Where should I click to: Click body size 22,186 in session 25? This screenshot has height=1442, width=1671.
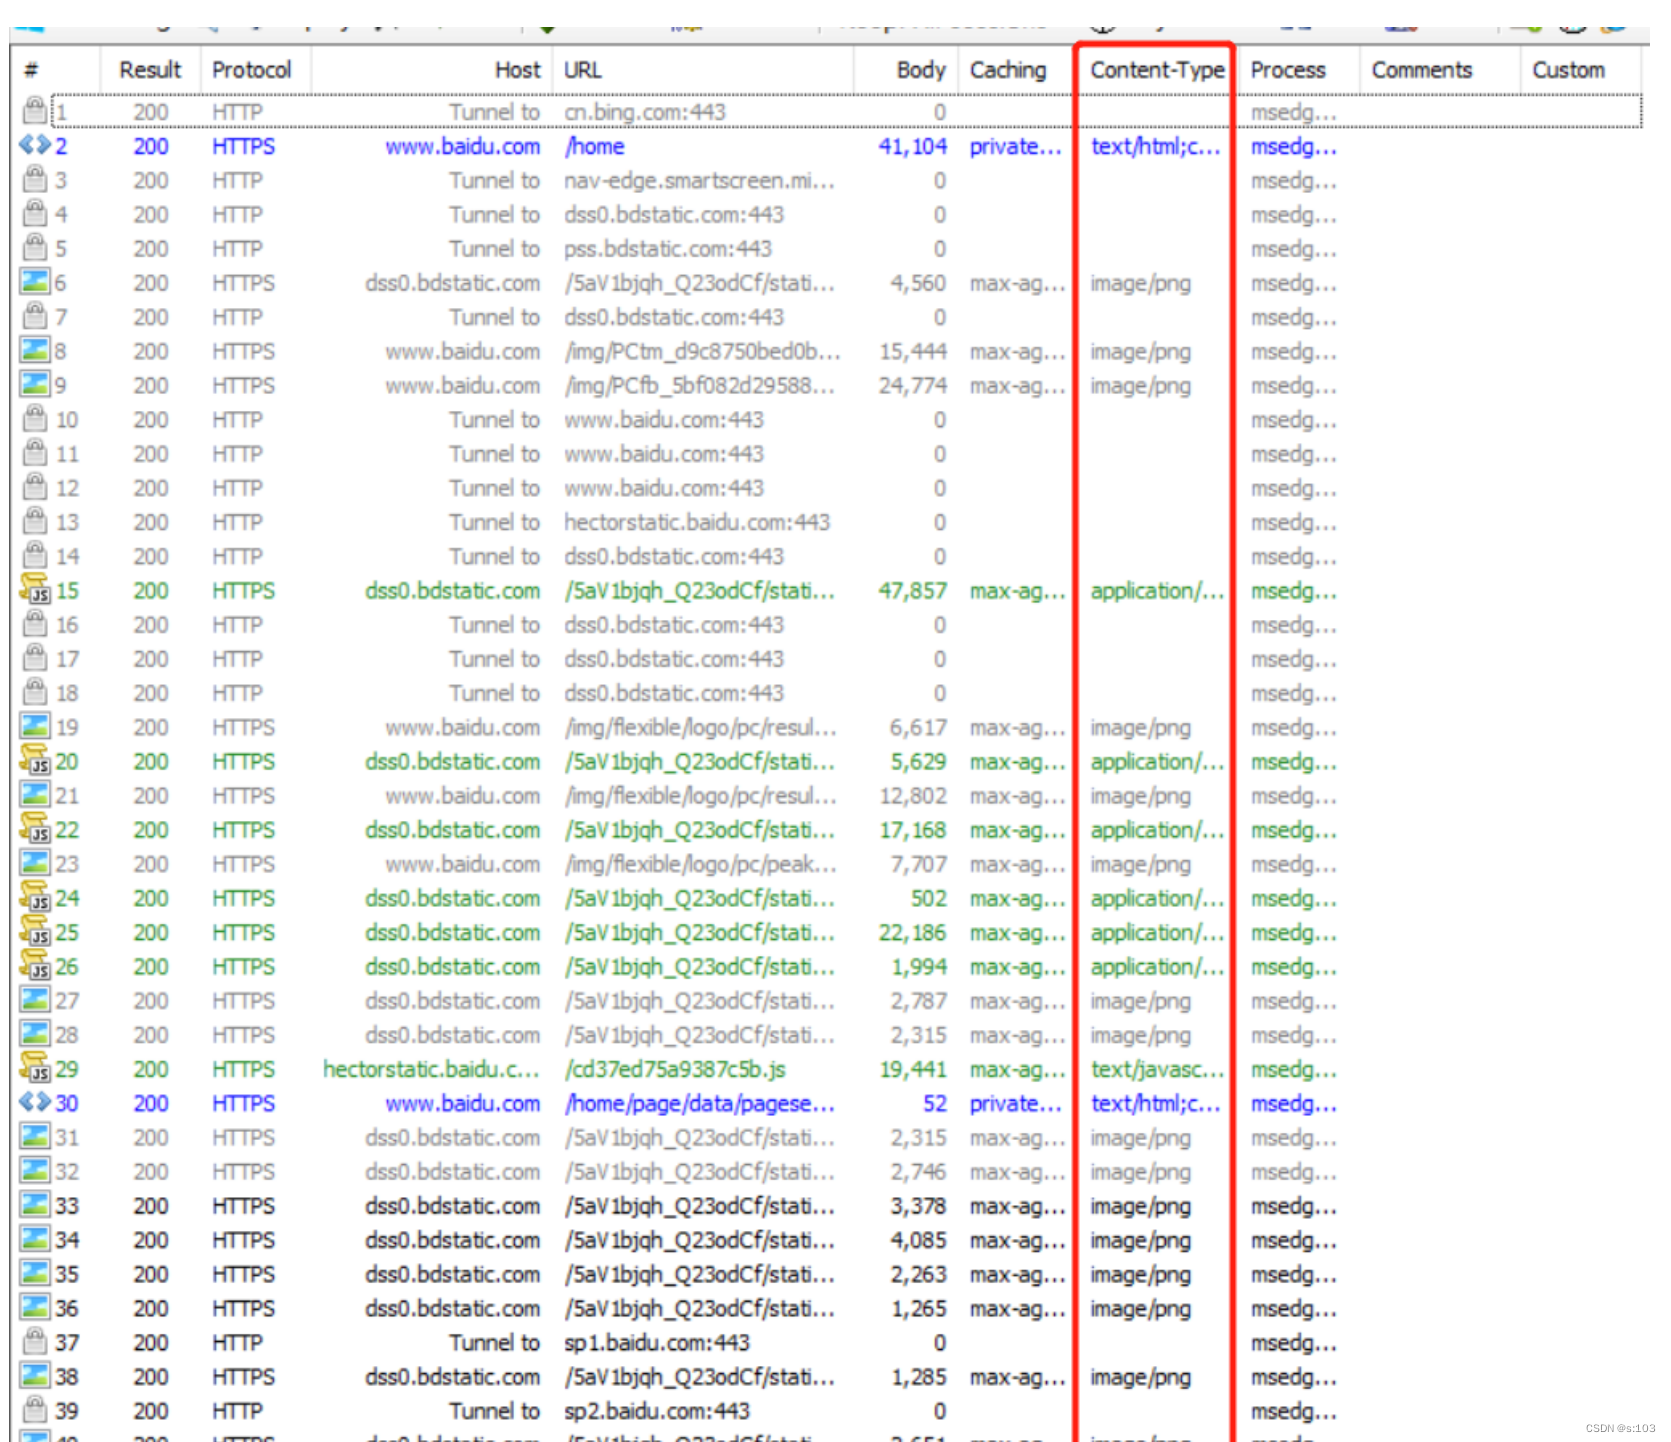click(912, 932)
